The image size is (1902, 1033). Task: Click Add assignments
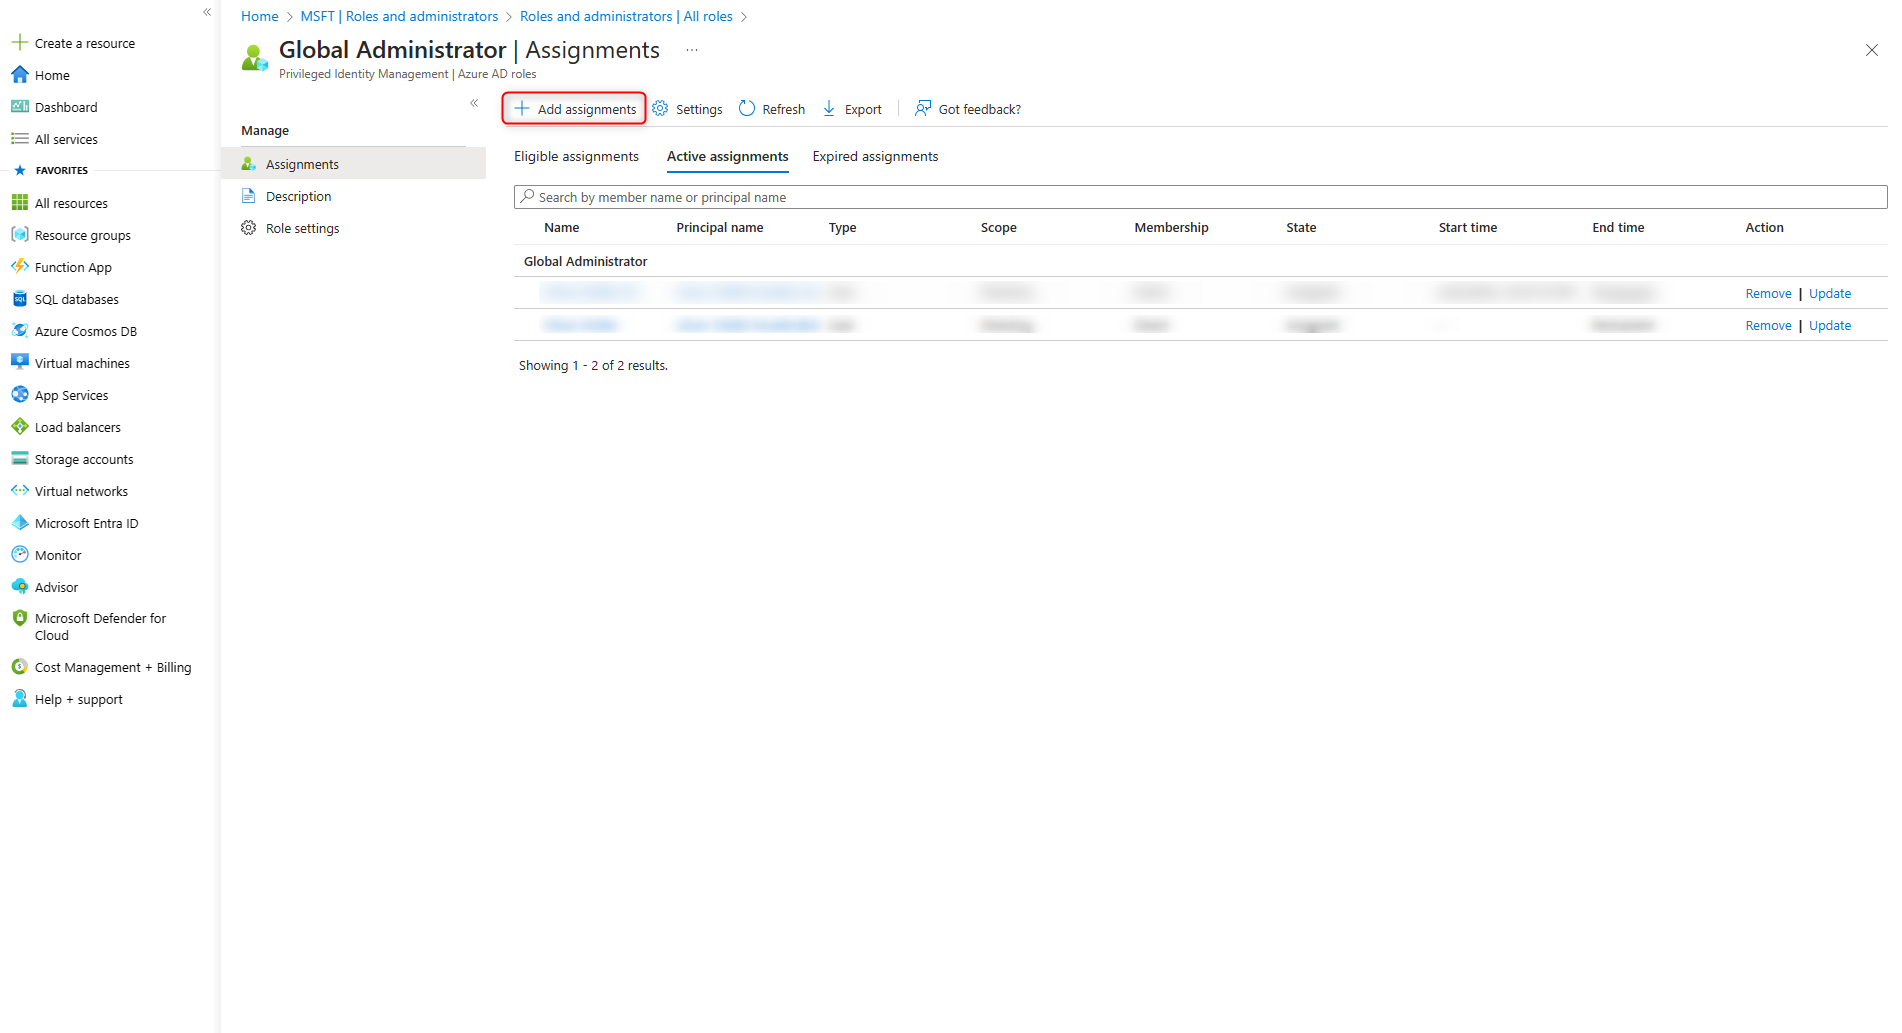573,108
